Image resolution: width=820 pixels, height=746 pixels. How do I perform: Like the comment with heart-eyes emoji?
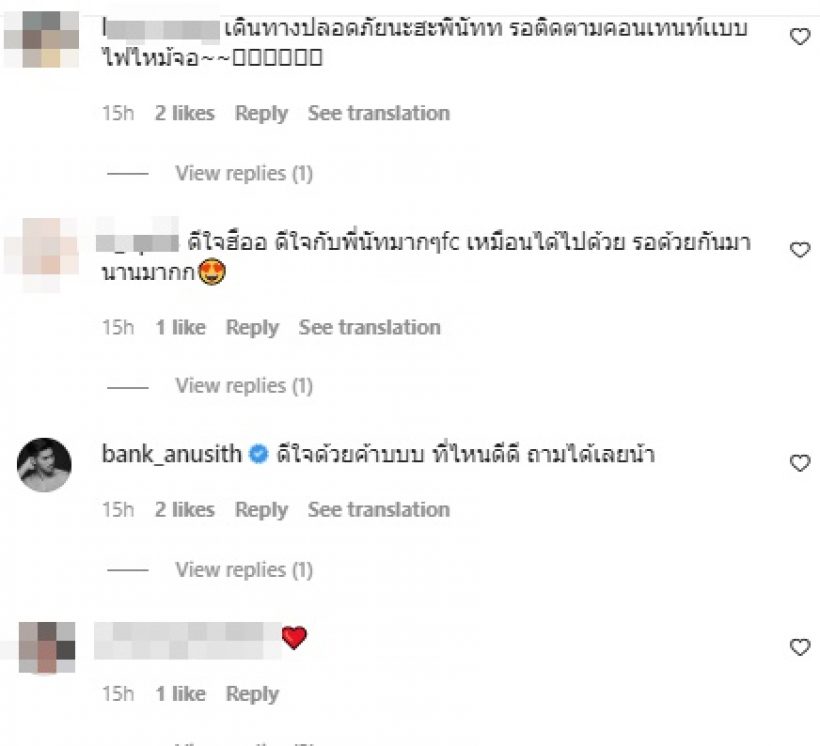(x=800, y=250)
